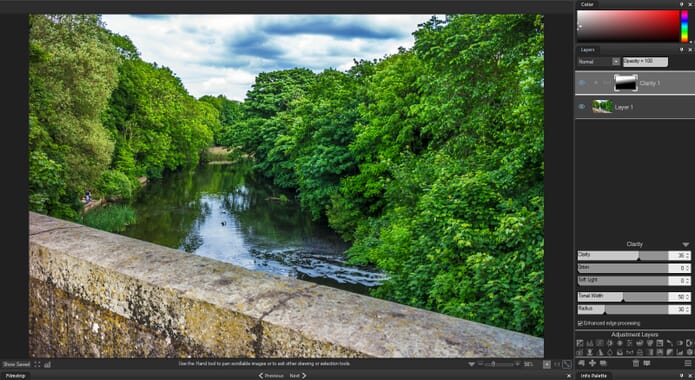Click the fit image zoom icon
The width and height of the screenshot is (695, 380).
pos(547,364)
